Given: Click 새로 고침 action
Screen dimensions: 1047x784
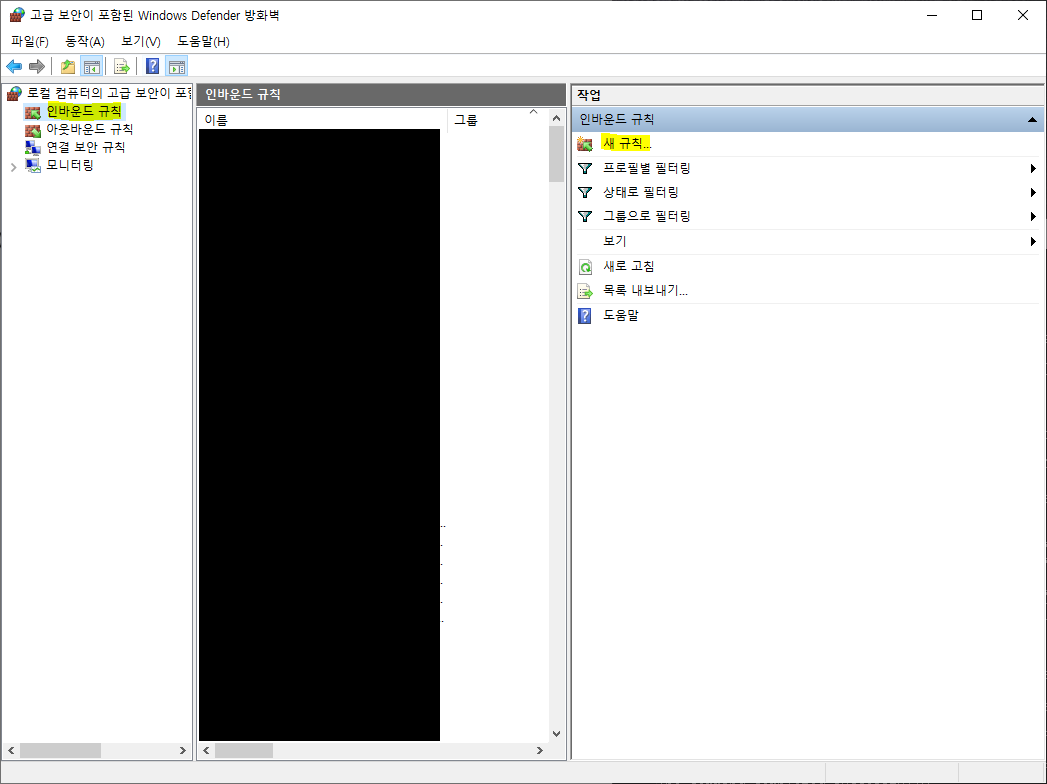Looking at the screenshot, I should 628,266.
